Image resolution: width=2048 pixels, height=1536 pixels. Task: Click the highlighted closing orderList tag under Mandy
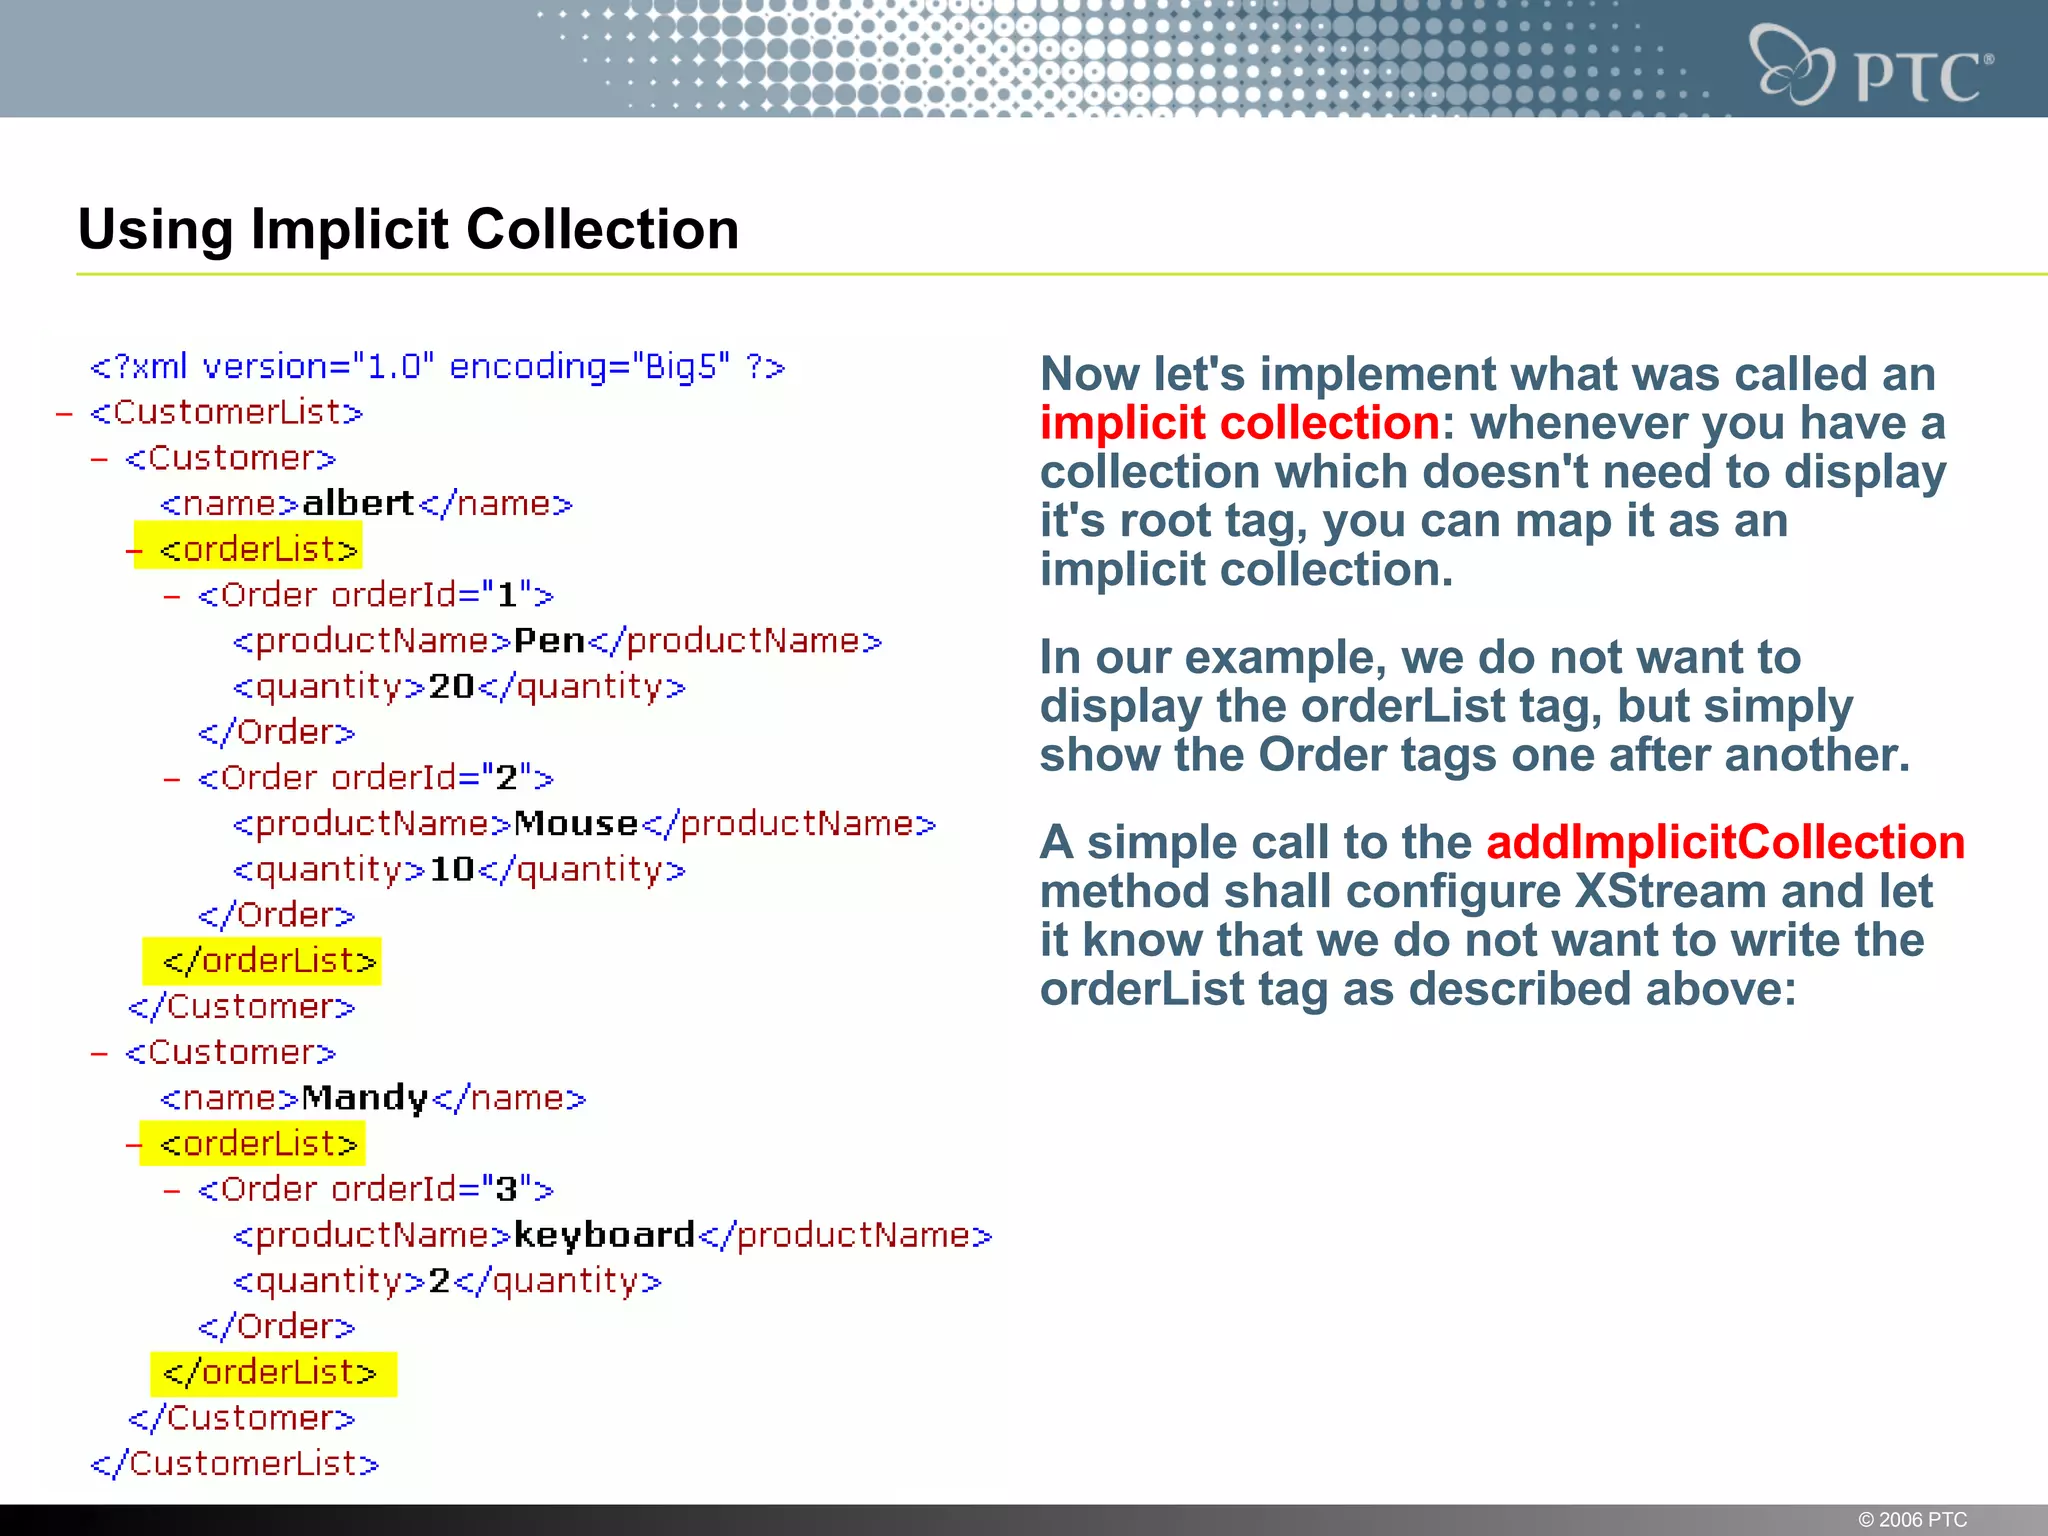[x=269, y=1372]
